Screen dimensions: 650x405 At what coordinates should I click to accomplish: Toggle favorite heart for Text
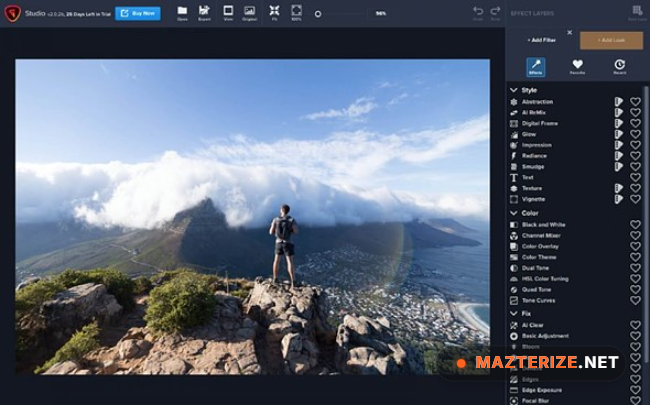(x=635, y=177)
